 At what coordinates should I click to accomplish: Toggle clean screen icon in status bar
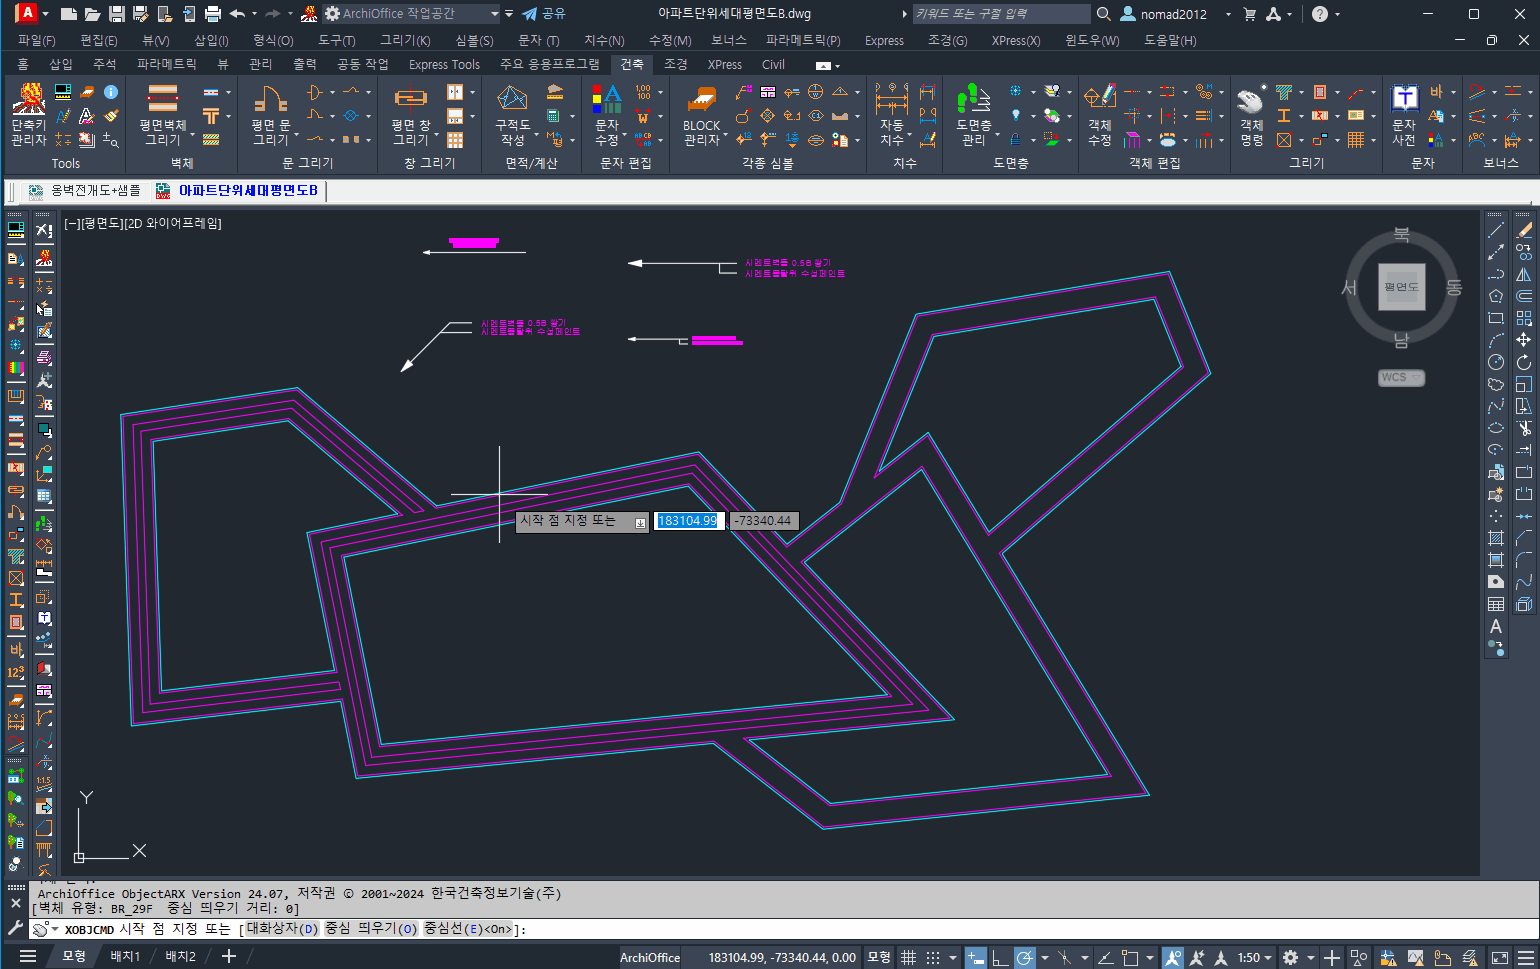(1501, 957)
